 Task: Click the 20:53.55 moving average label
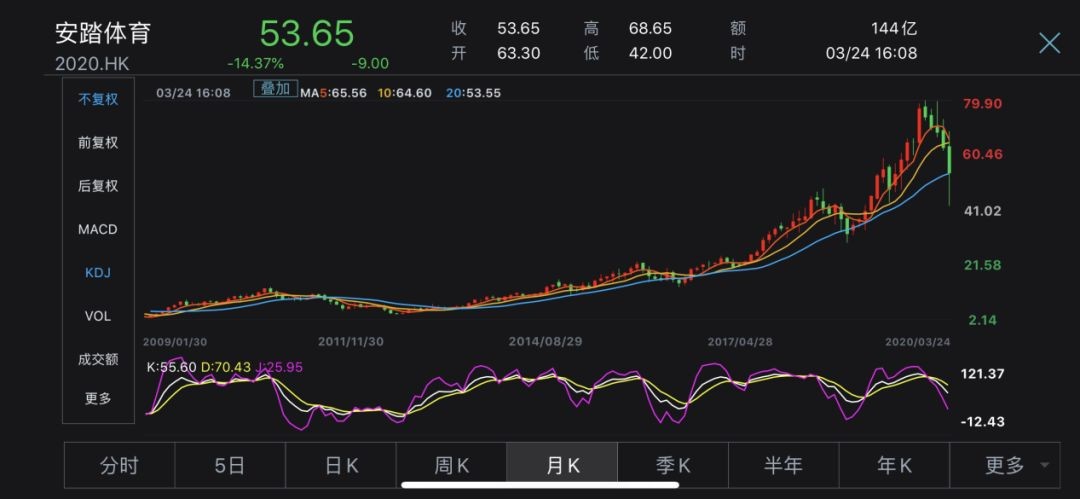click(x=473, y=93)
